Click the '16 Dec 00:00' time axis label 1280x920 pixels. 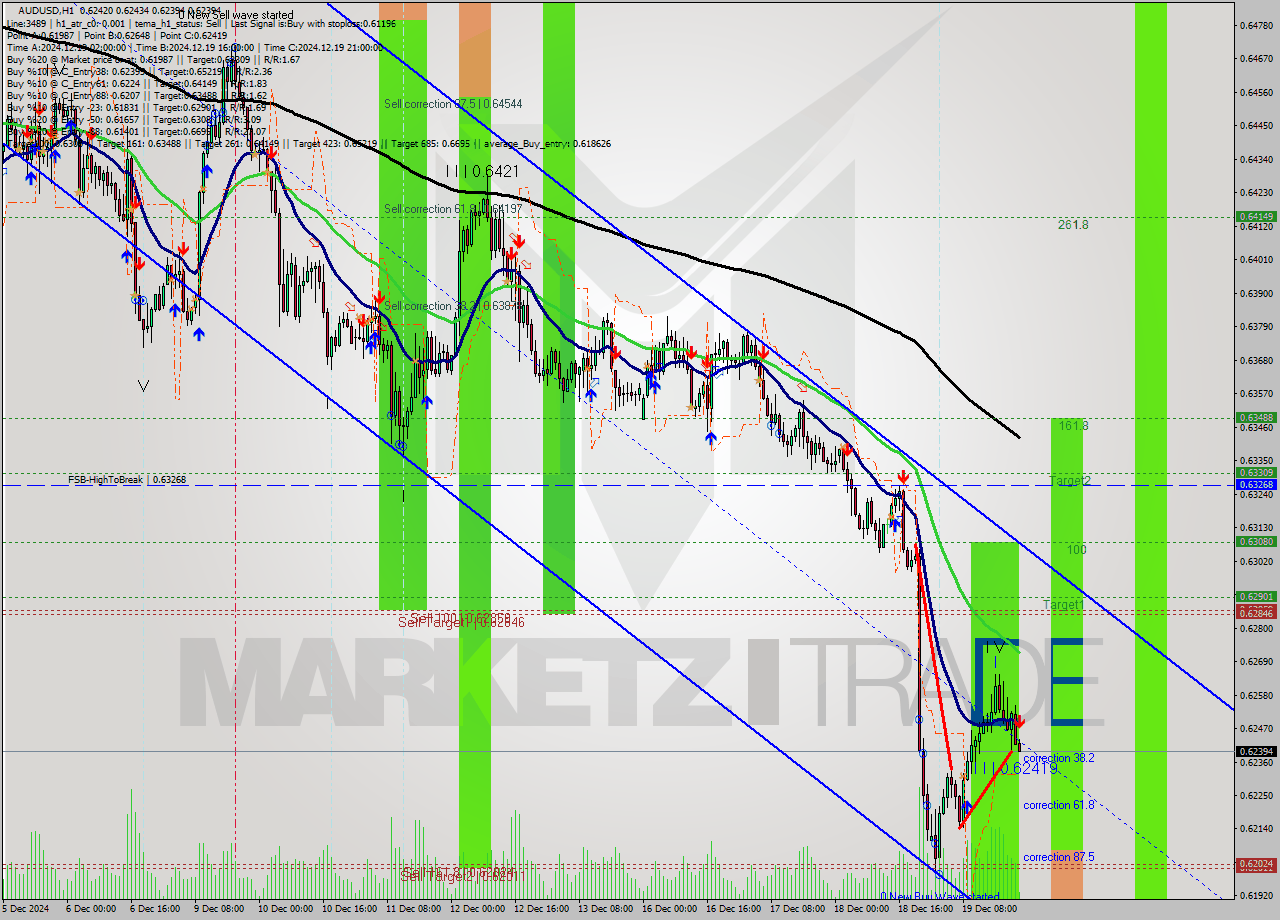(669, 909)
